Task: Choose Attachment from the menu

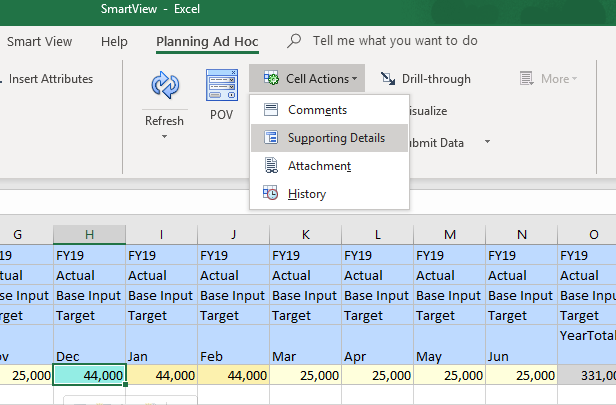Action: click(329, 166)
